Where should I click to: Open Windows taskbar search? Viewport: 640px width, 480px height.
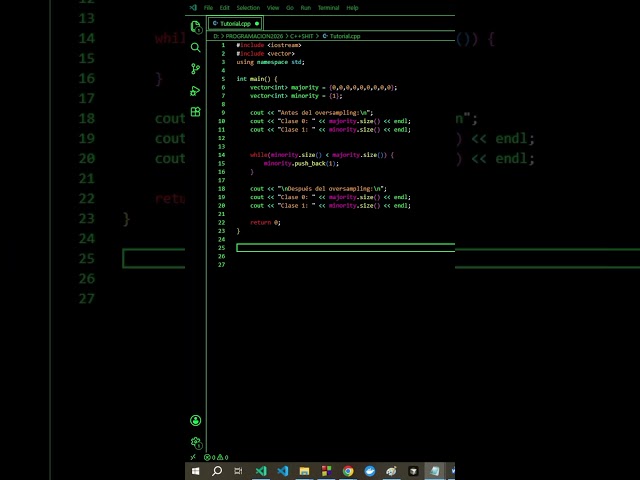(217, 471)
